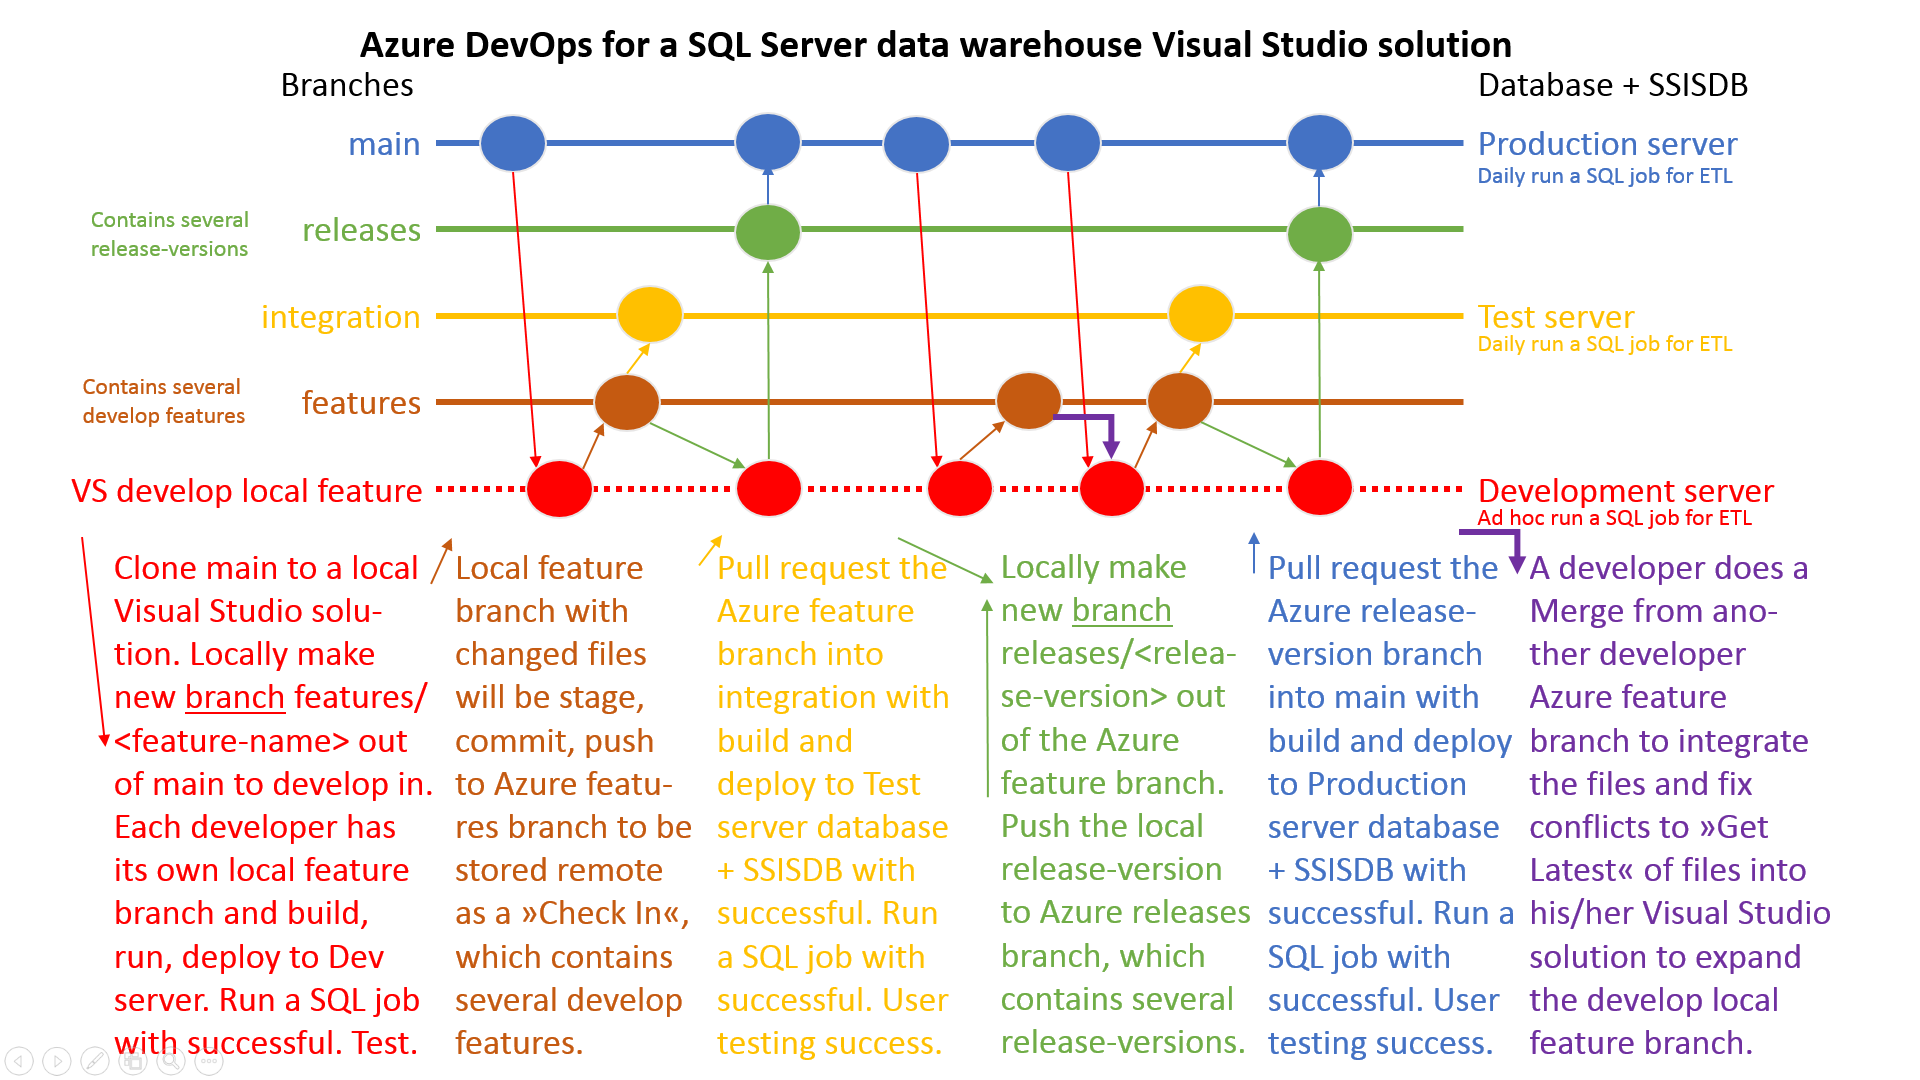Open the see-all-slides grid view icon
This screenshot has height=1080, width=1920.
[x=133, y=1061]
